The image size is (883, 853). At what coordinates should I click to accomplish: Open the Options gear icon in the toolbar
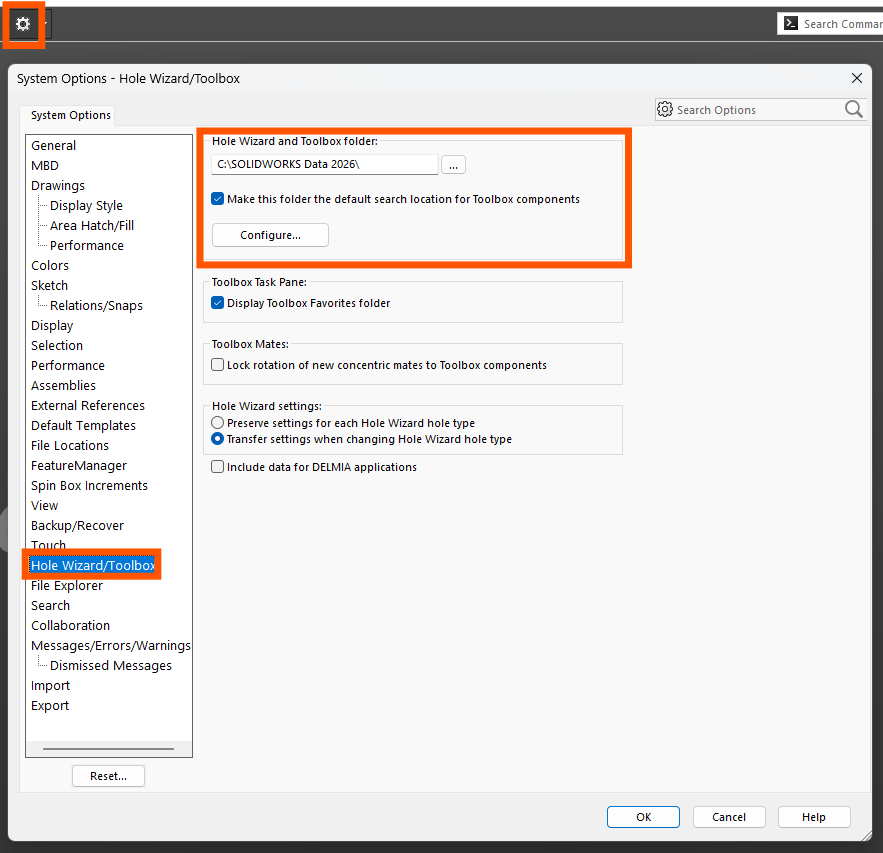click(x=23, y=22)
